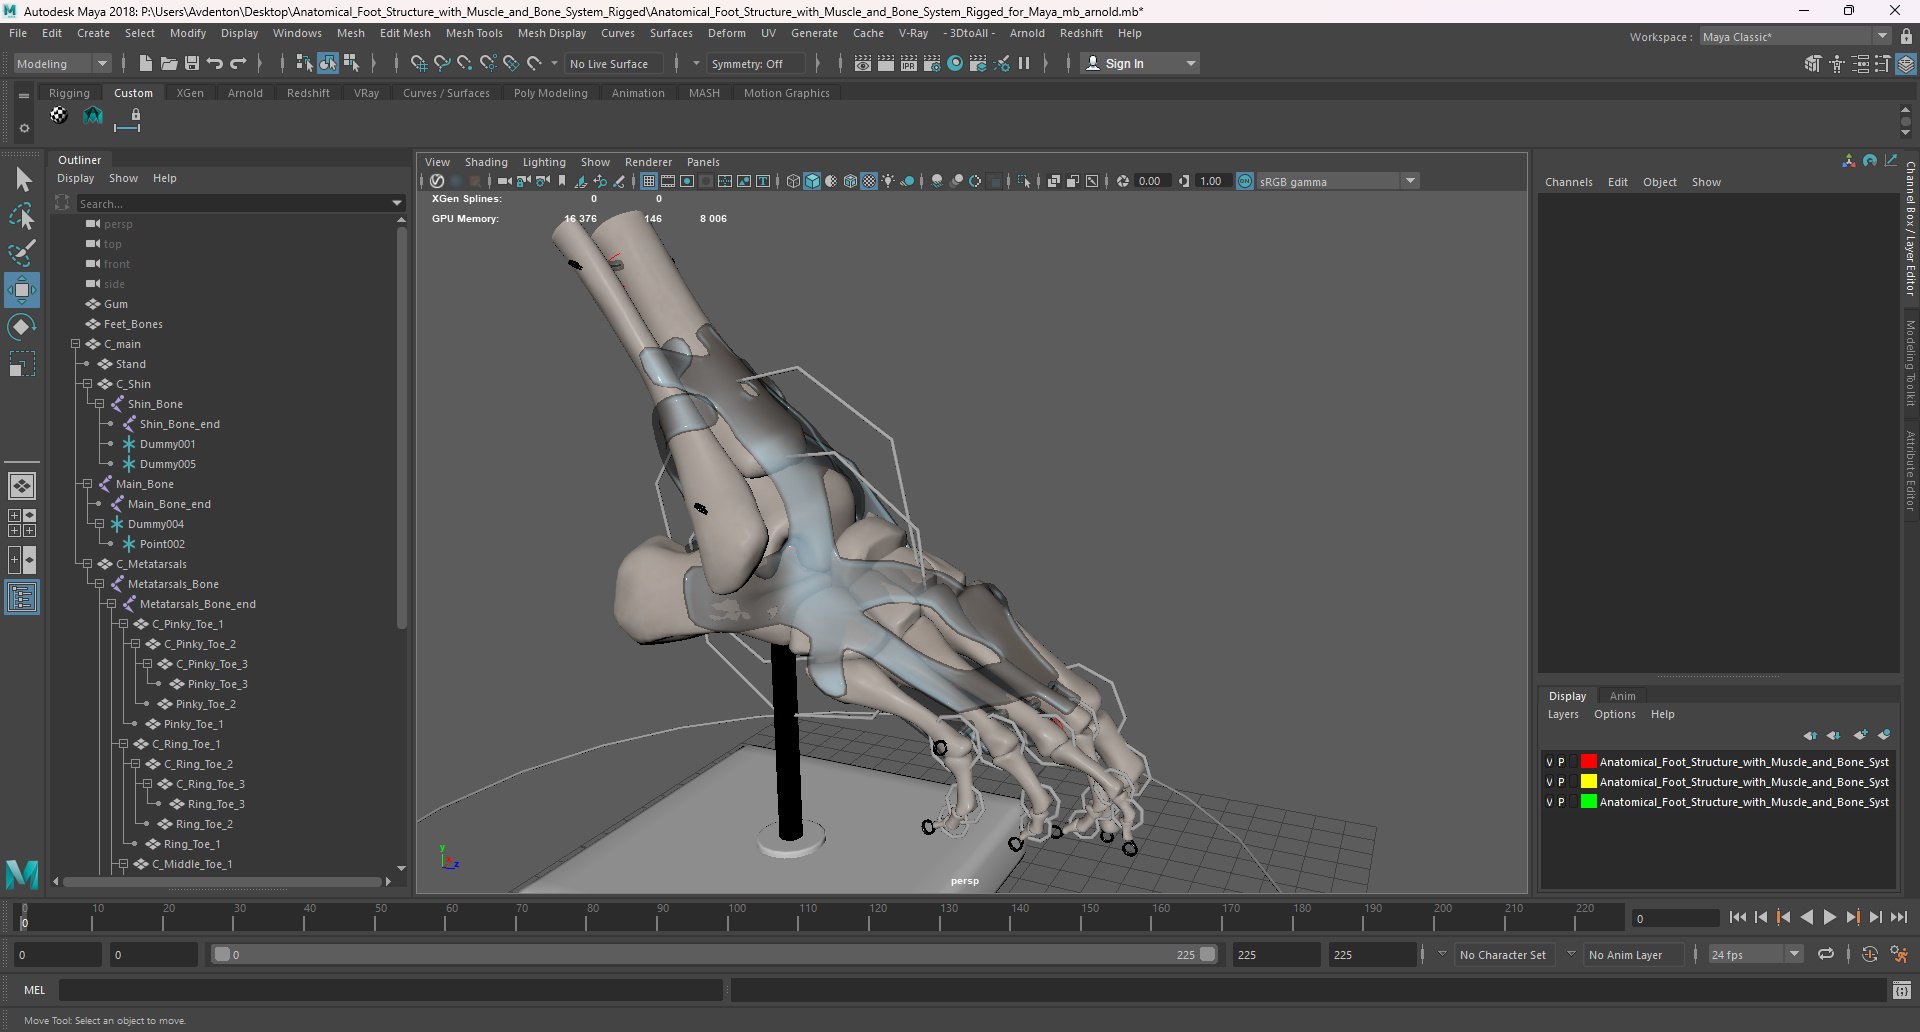Image resolution: width=1920 pixels, height=1032 pixels.
Task: Toggle visibility V of yellow layer
Action: click(x=1549, y=782)
